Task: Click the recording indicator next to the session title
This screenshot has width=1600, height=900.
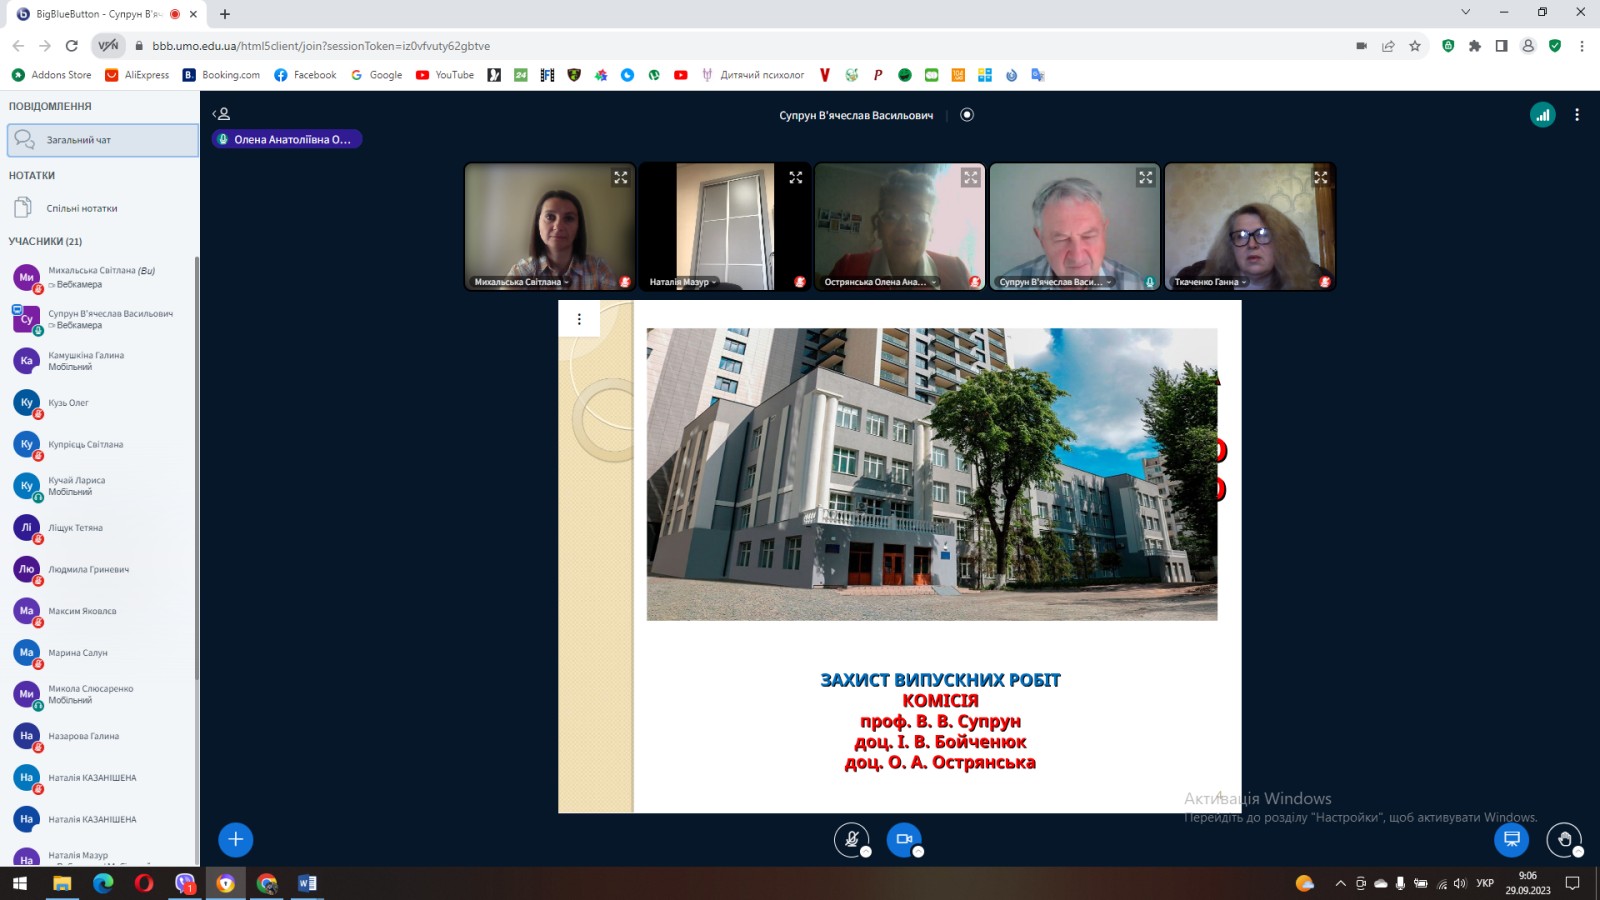Action: point(967,115)
